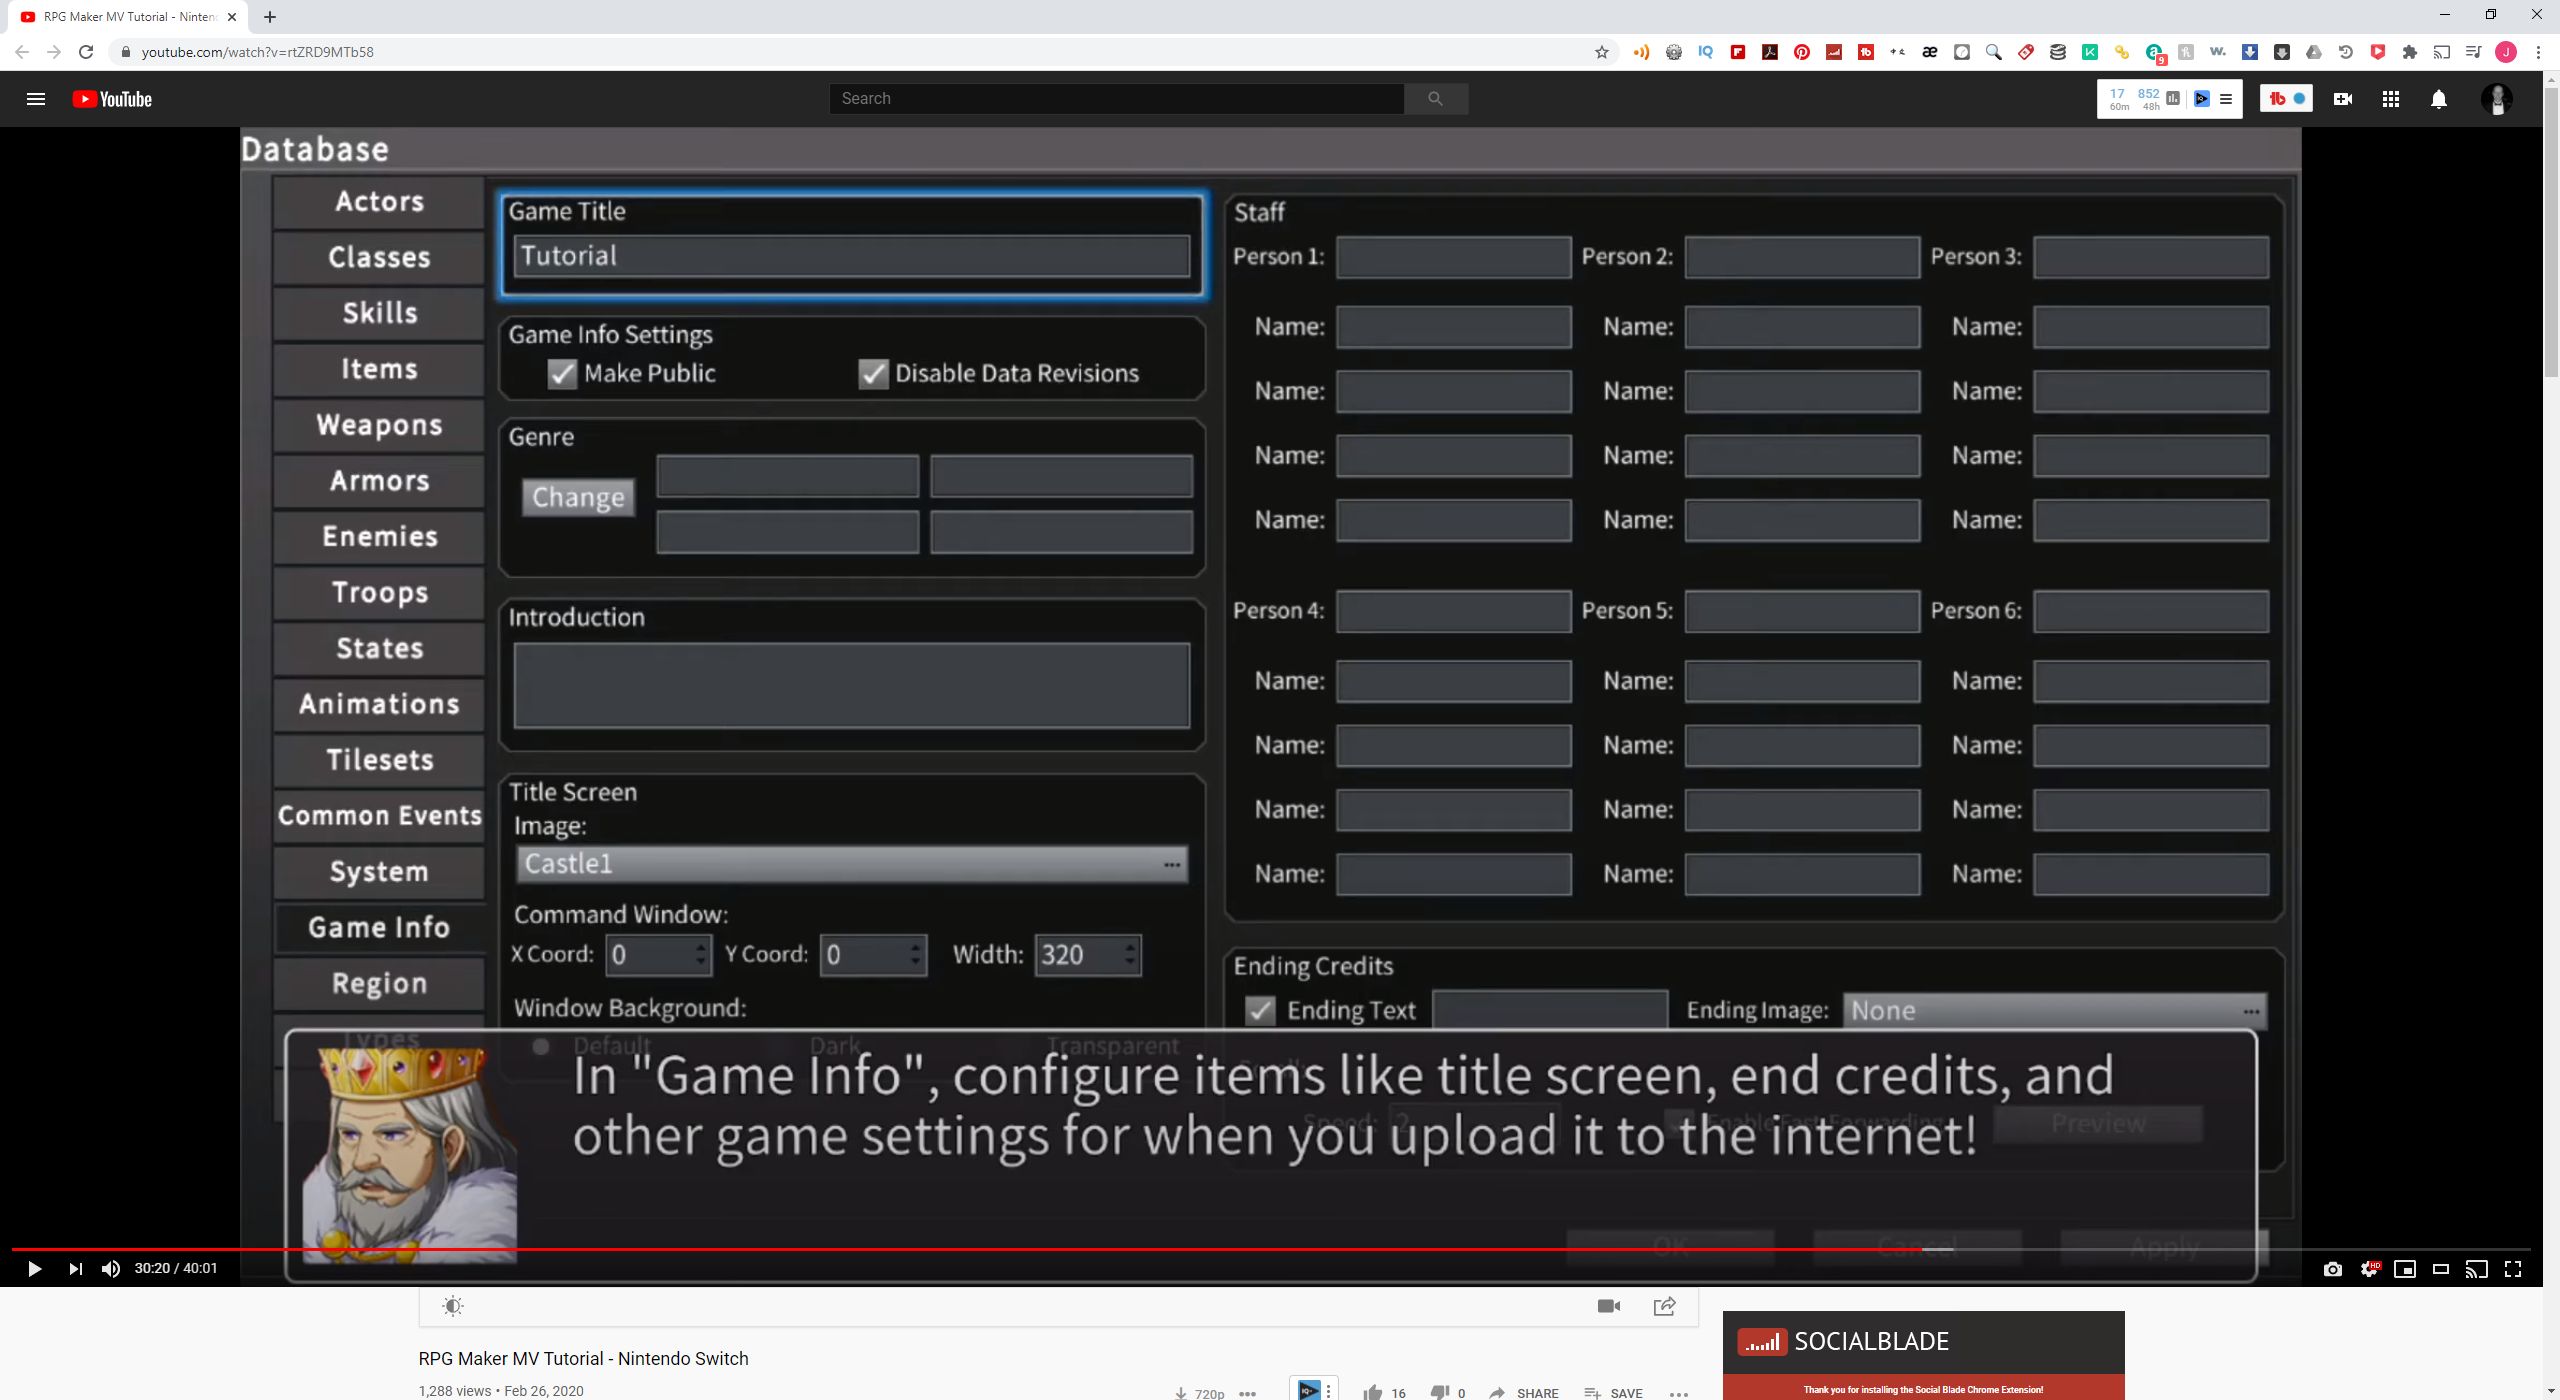This screenshot has width=2560, height=1400.
Task: Click the TubeBuddy icon in the YouTube header
Action: tap(2277, 98)
